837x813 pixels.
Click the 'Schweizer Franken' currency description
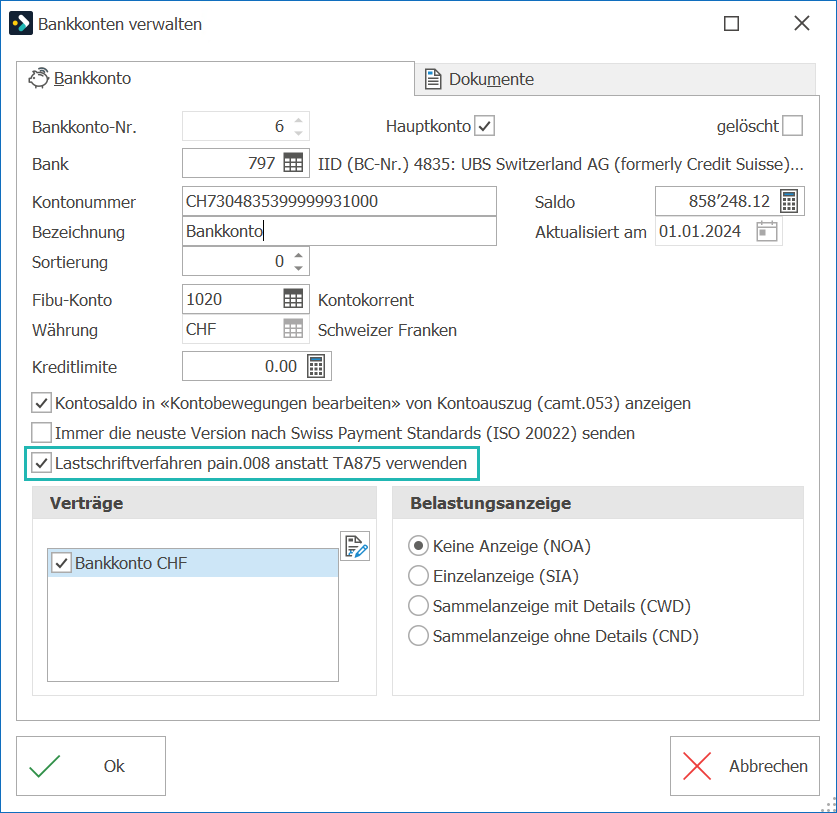[x=388, y=330]
